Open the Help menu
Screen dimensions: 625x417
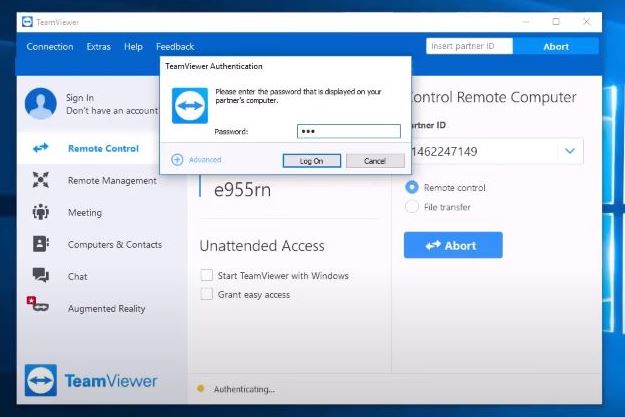click(133, 47)
